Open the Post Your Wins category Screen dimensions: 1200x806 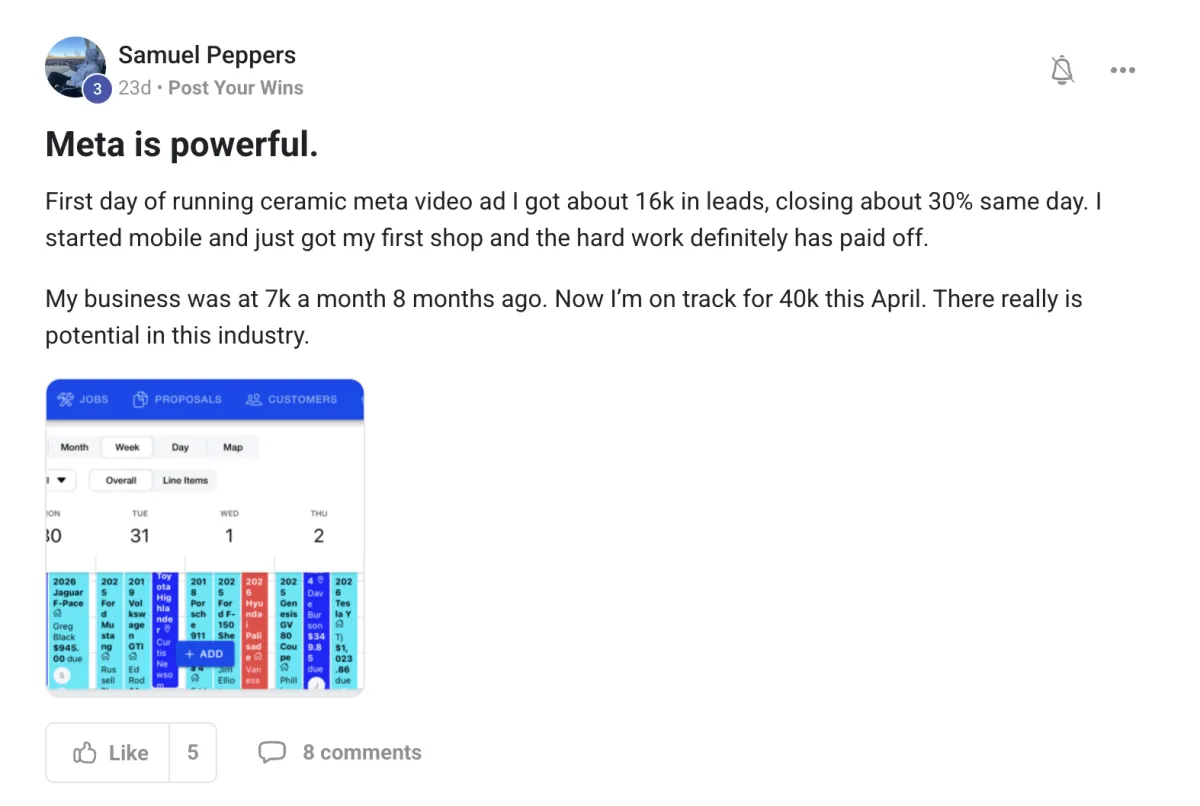(x=236, y=88)
